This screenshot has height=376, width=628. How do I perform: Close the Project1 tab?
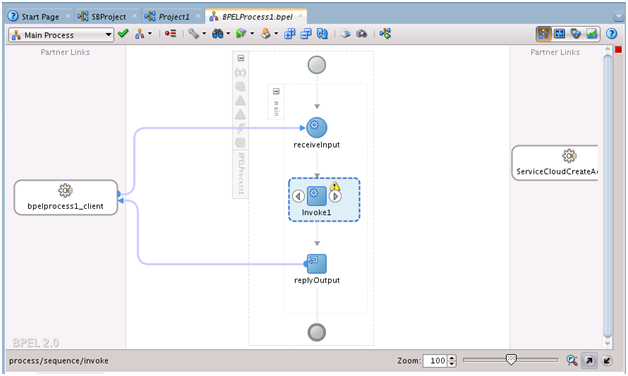pos(198,16)
